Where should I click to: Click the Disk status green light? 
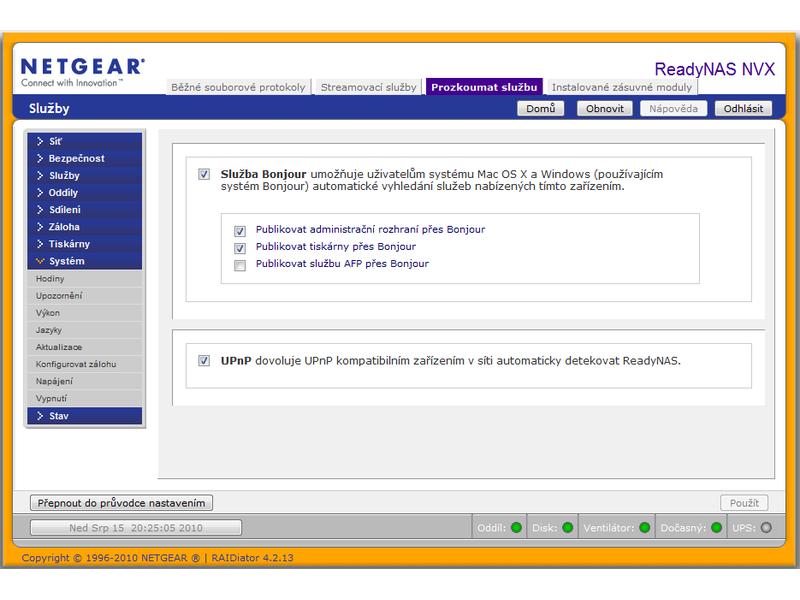pos(567,528)
